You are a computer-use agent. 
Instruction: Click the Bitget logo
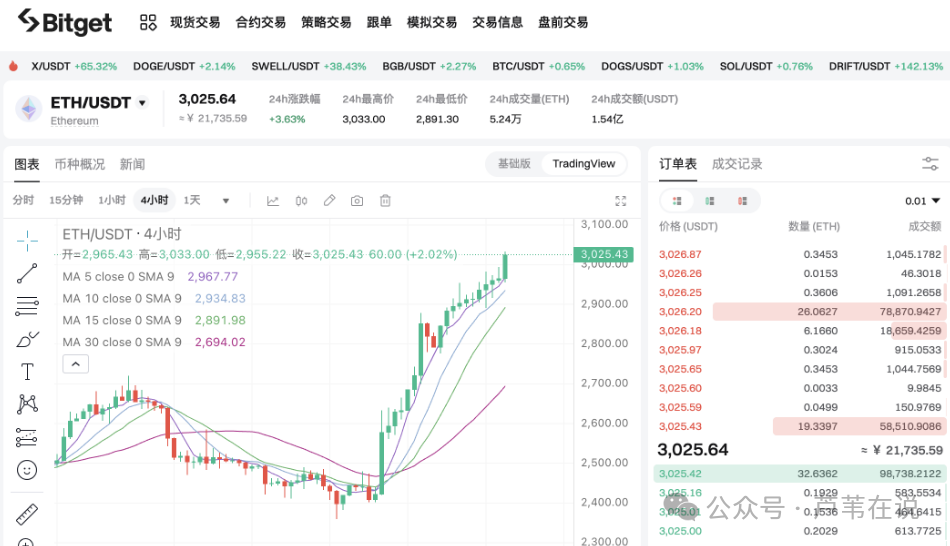[x=64, y=22]
